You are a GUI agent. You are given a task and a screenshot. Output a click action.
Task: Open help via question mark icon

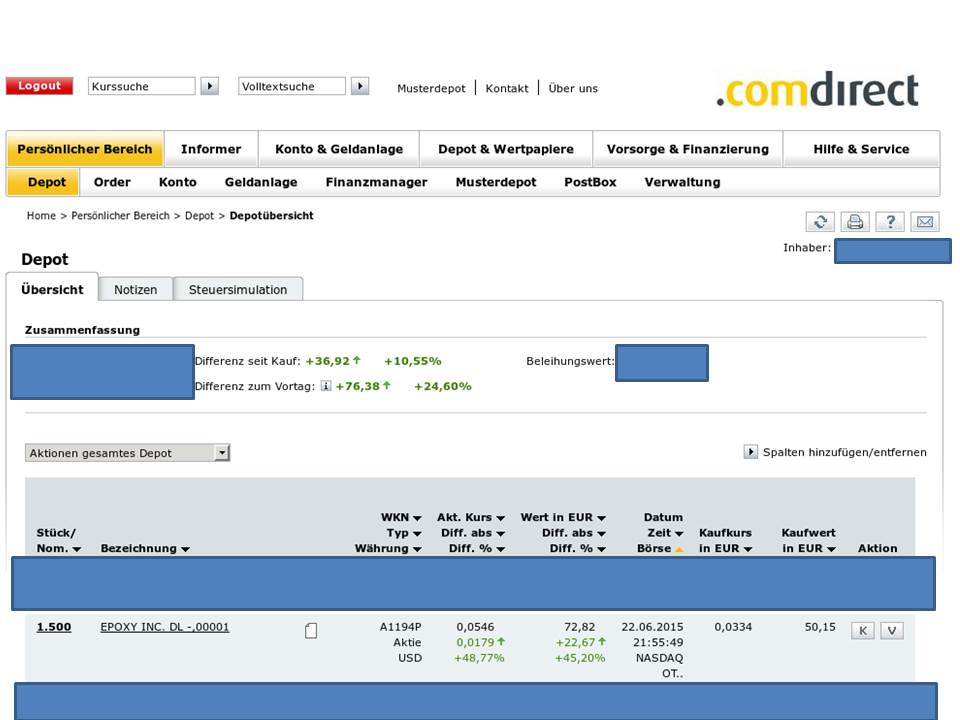[x=890, y=222]
